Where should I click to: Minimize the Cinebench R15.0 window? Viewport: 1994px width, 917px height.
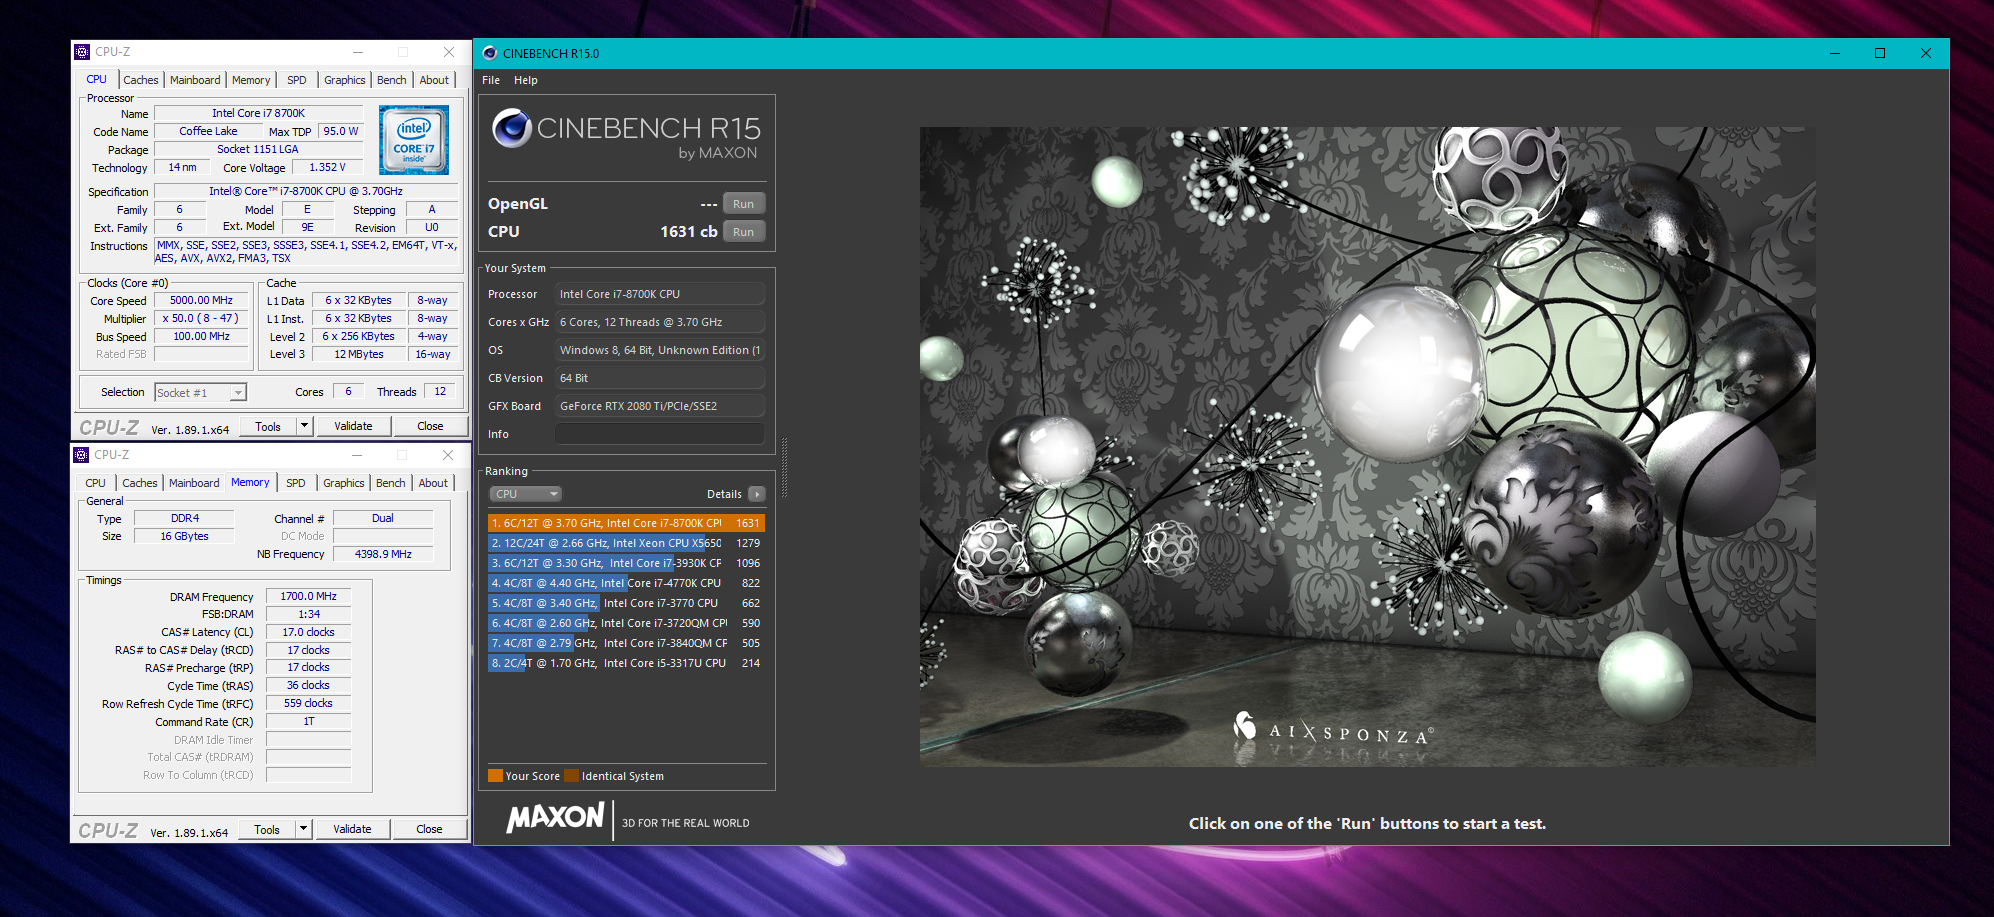tap(1835, 53)
